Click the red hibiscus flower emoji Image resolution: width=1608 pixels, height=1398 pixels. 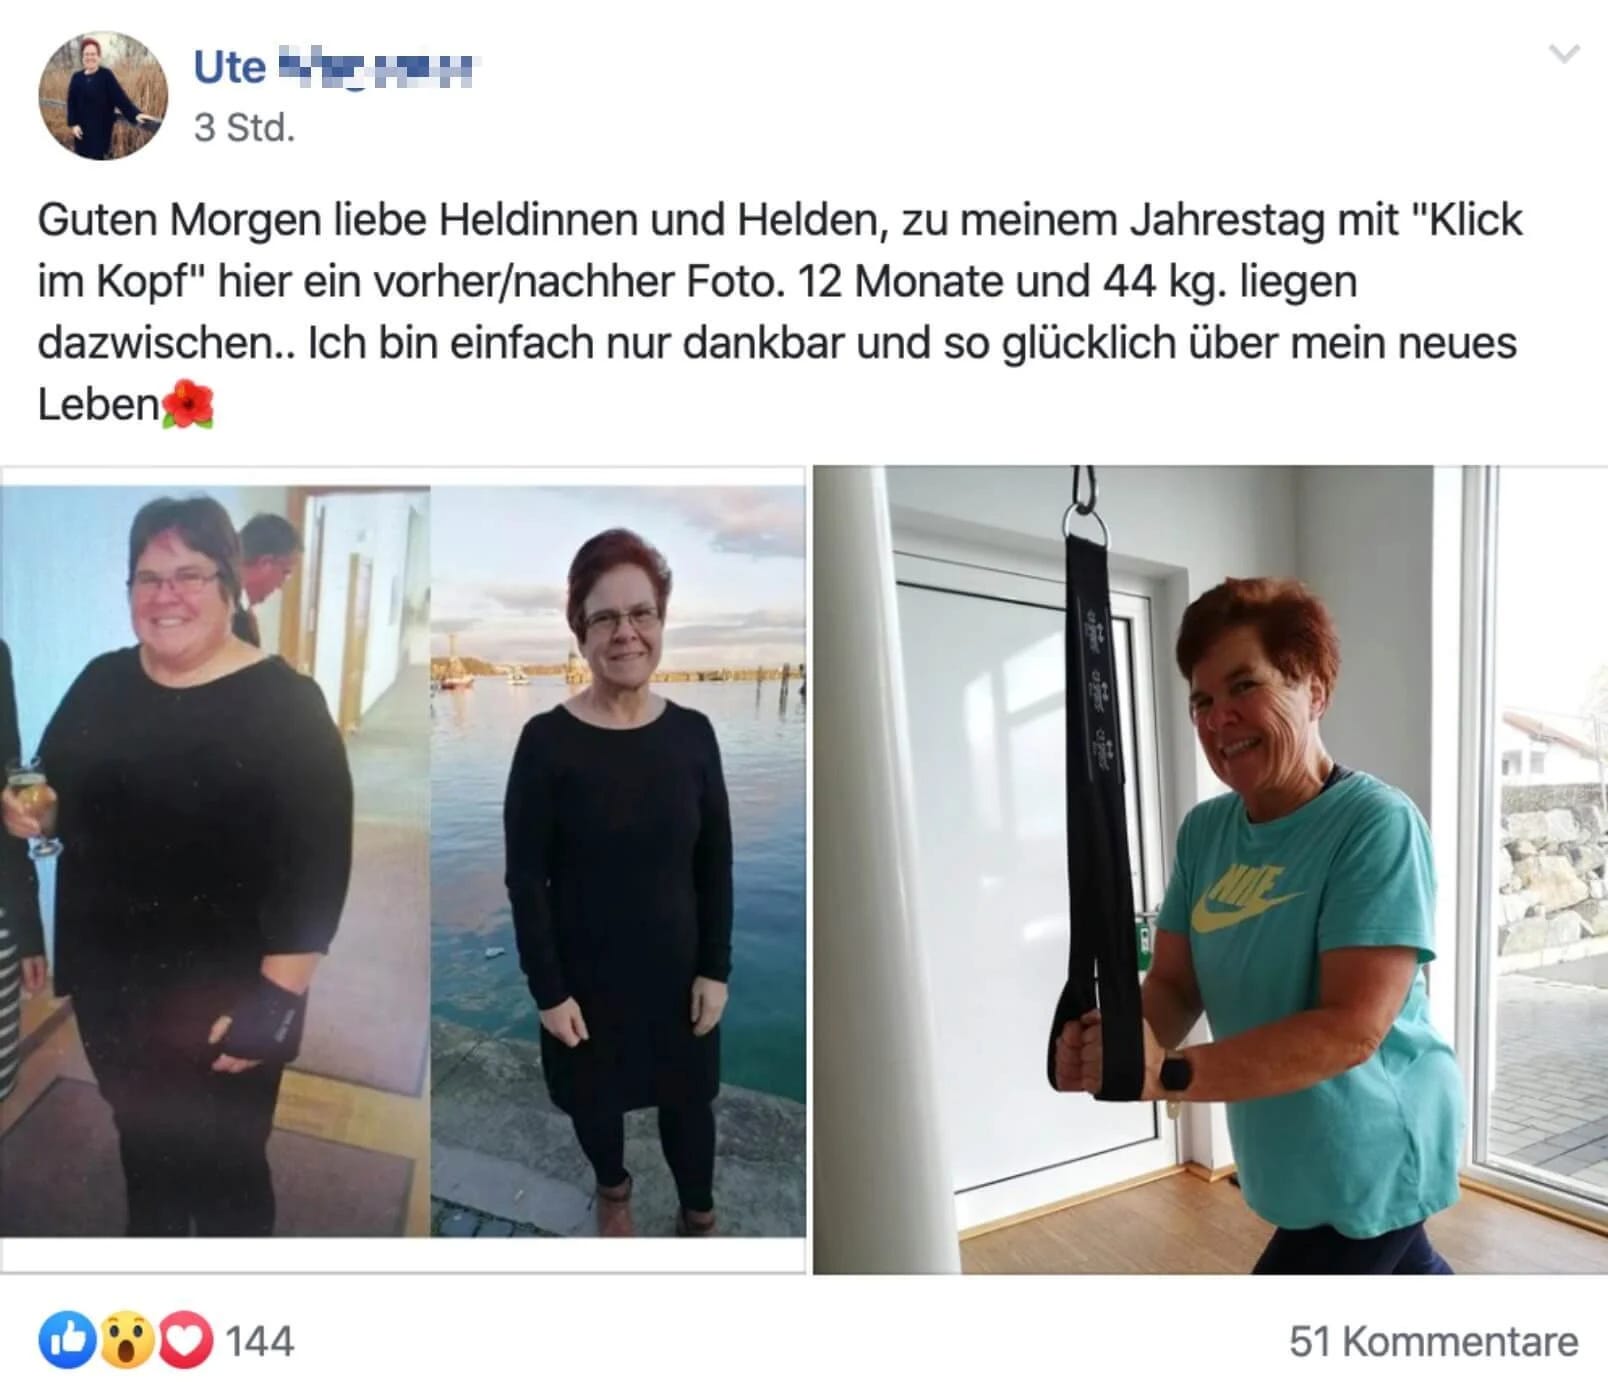(188, 405)
